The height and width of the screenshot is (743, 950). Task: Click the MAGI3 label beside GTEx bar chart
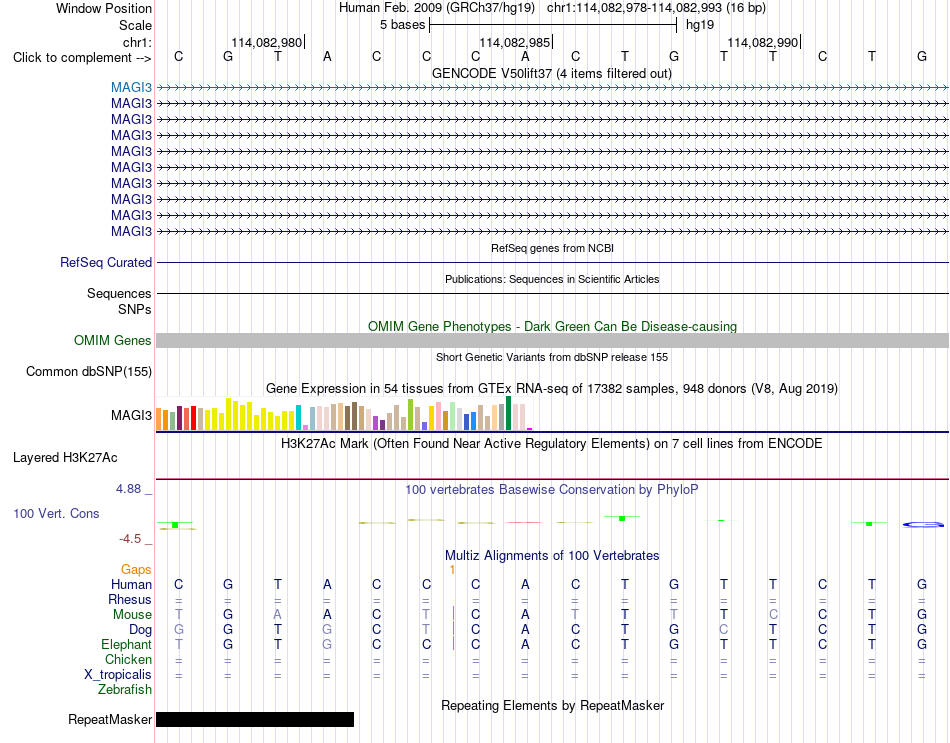131,415
